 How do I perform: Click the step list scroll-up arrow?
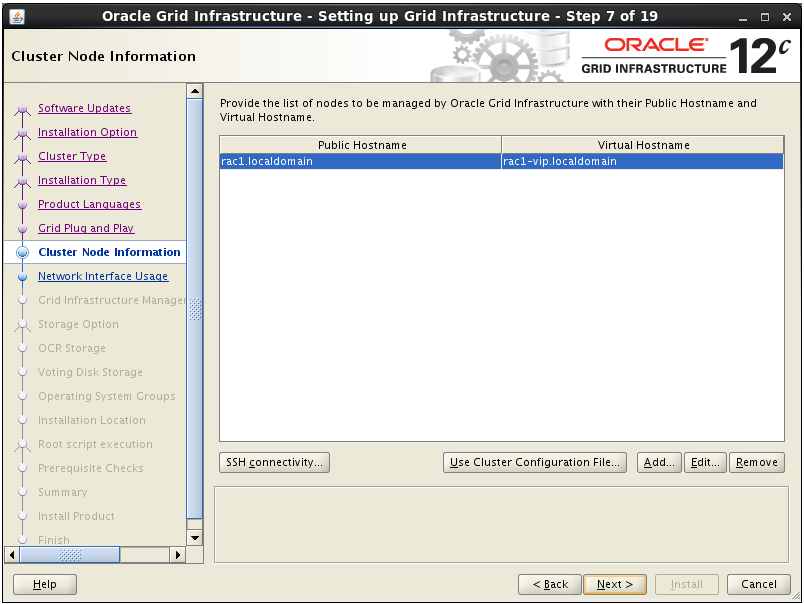tap(195, 91)
